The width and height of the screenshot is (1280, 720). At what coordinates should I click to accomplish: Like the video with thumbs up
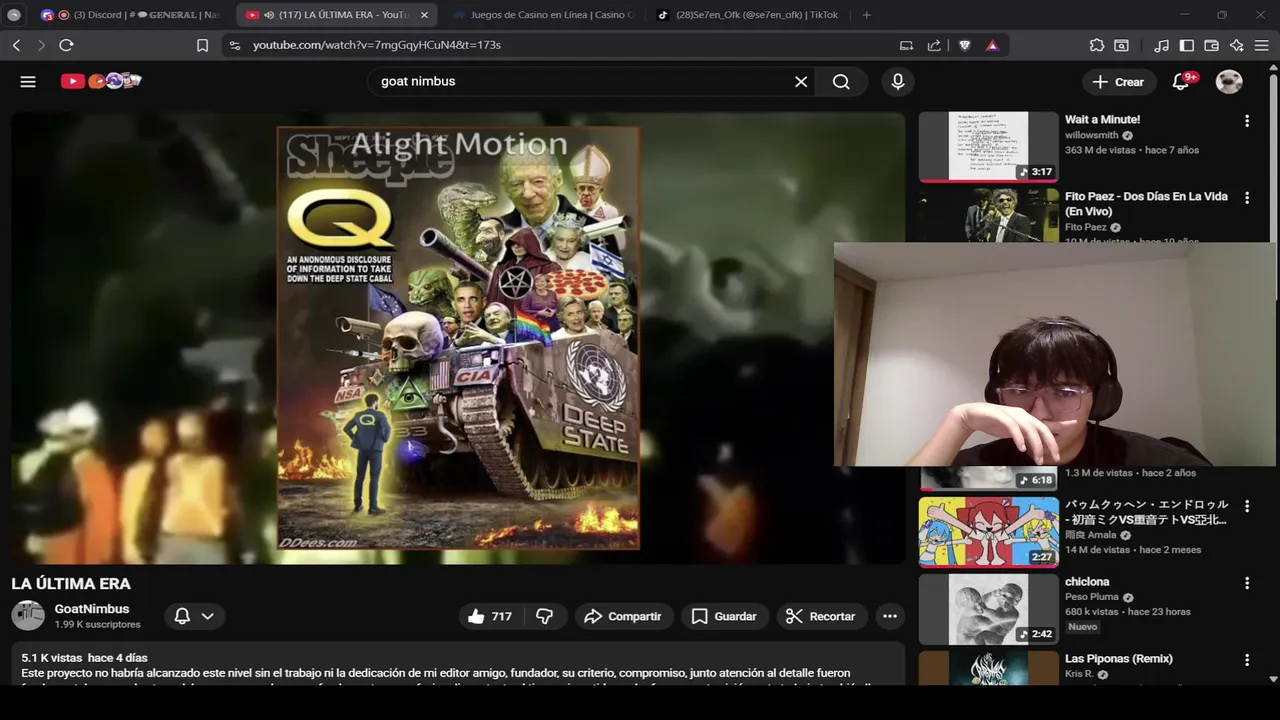pos(489,616)
